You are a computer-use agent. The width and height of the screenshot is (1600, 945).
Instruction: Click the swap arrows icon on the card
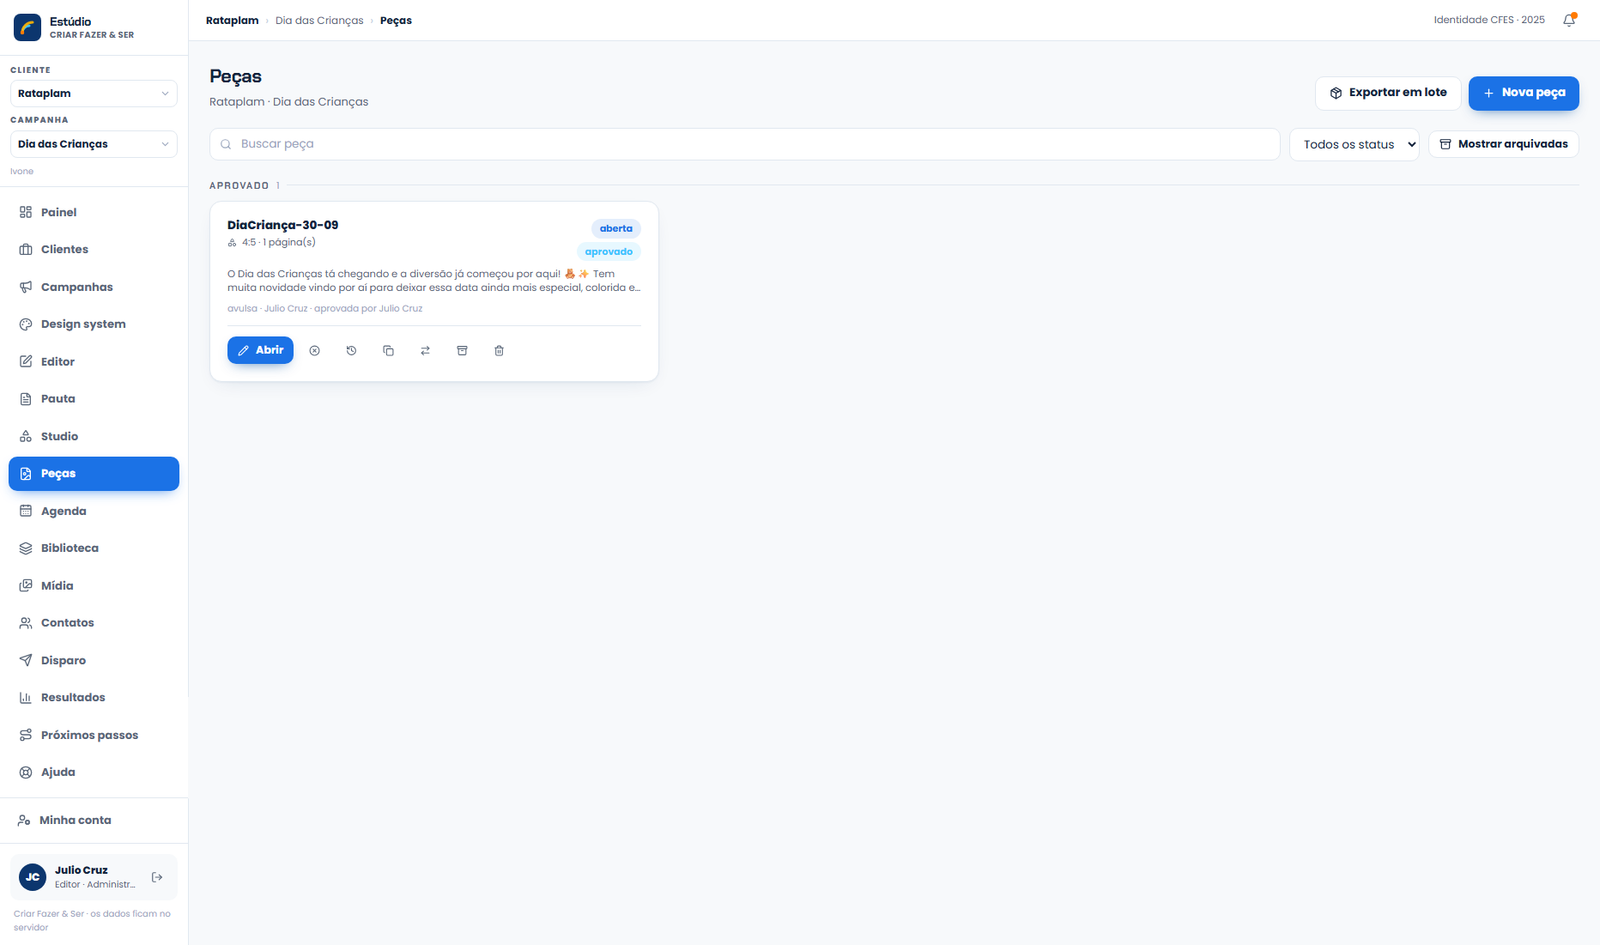pyautogui.click(x=425, y=351)
